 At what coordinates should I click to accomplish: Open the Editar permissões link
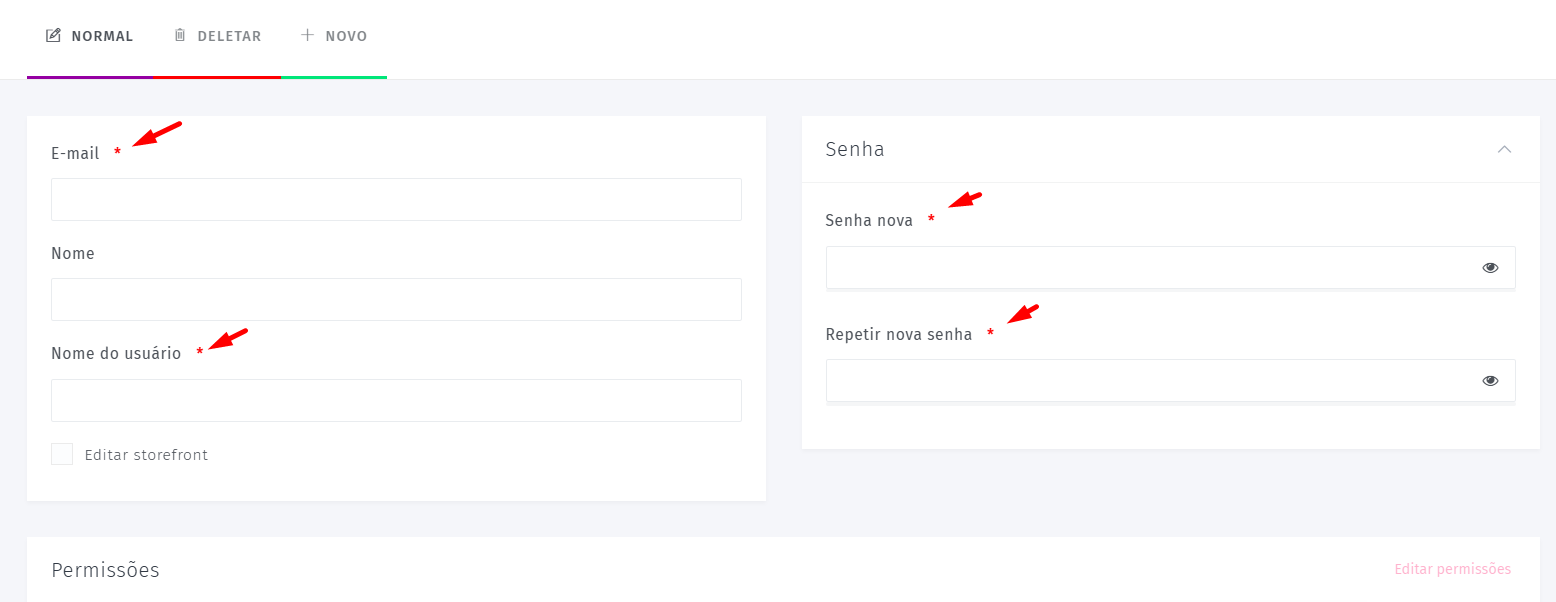click(1452, 569)
